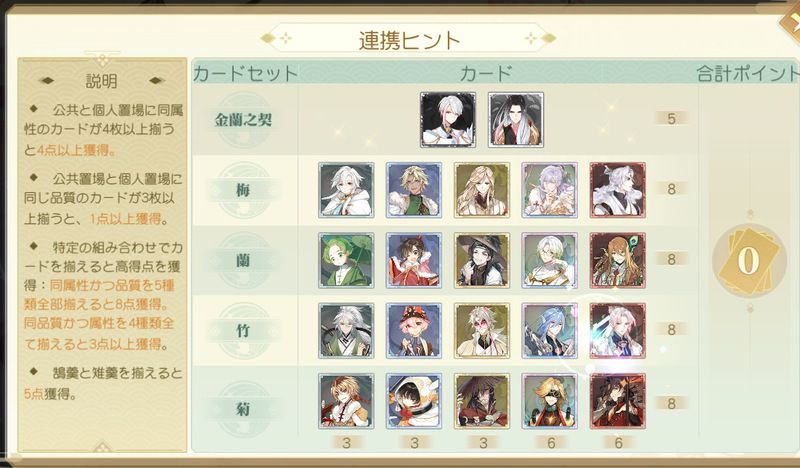The width and height of the screenshot is (800, 468).
Task: Click the blue-haired character card in 竹 row
Action: pos(549,331)
